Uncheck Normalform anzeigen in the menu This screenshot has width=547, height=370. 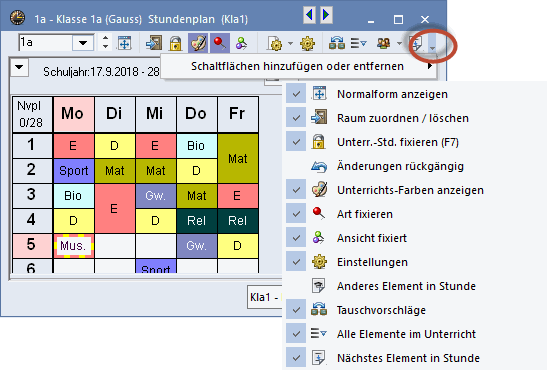point(296,94)
